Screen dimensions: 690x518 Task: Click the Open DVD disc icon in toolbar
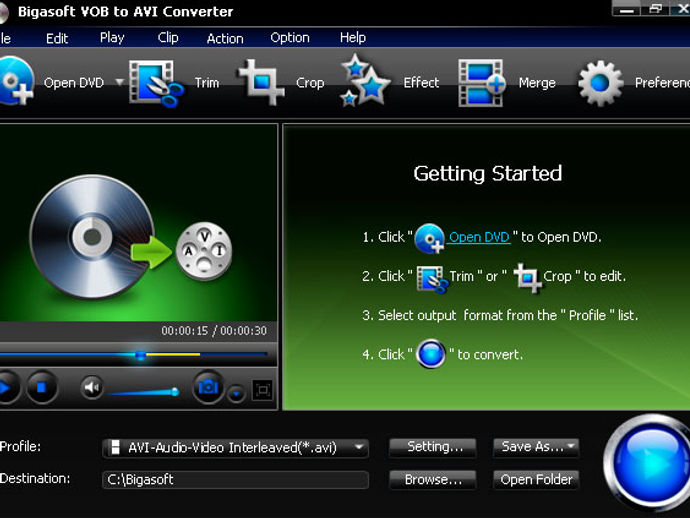17,82
